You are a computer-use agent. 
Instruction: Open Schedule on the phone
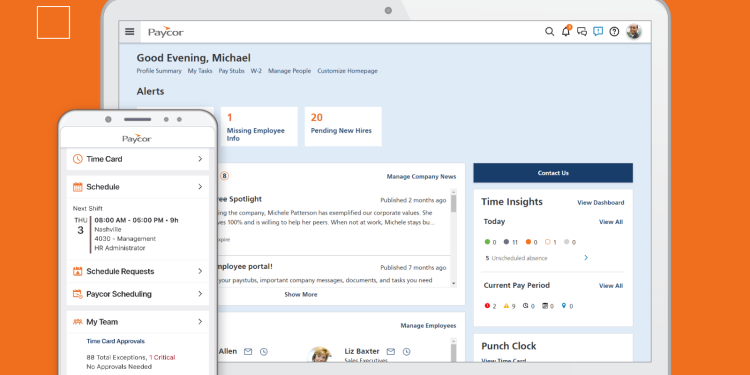coord(138,187)
